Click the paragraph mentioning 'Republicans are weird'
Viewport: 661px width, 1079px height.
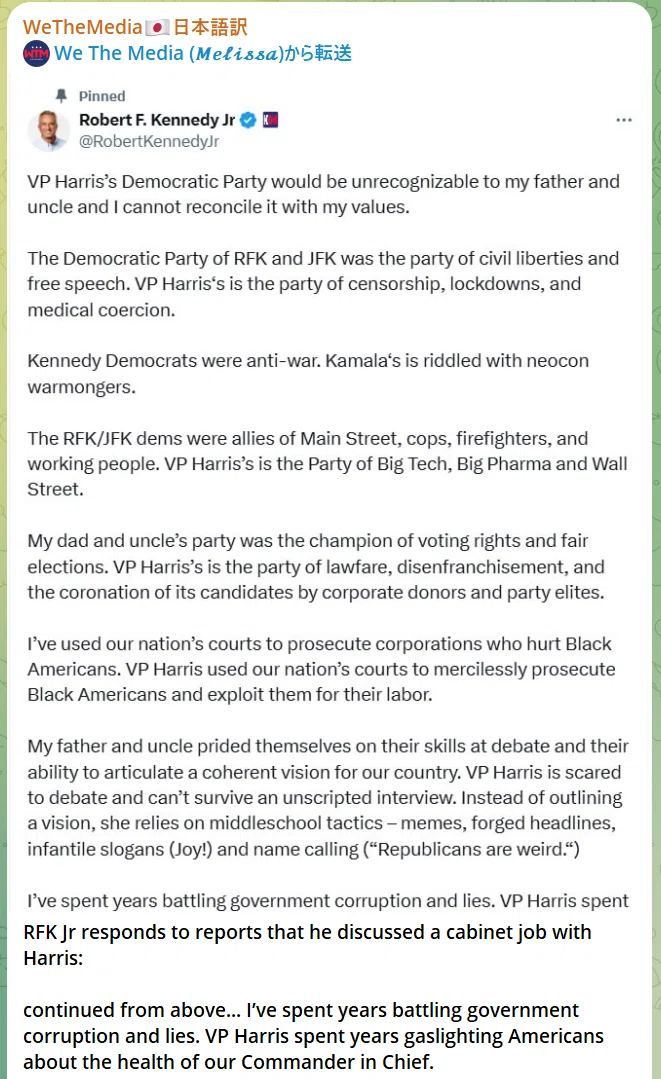click(x=327, y=798)
